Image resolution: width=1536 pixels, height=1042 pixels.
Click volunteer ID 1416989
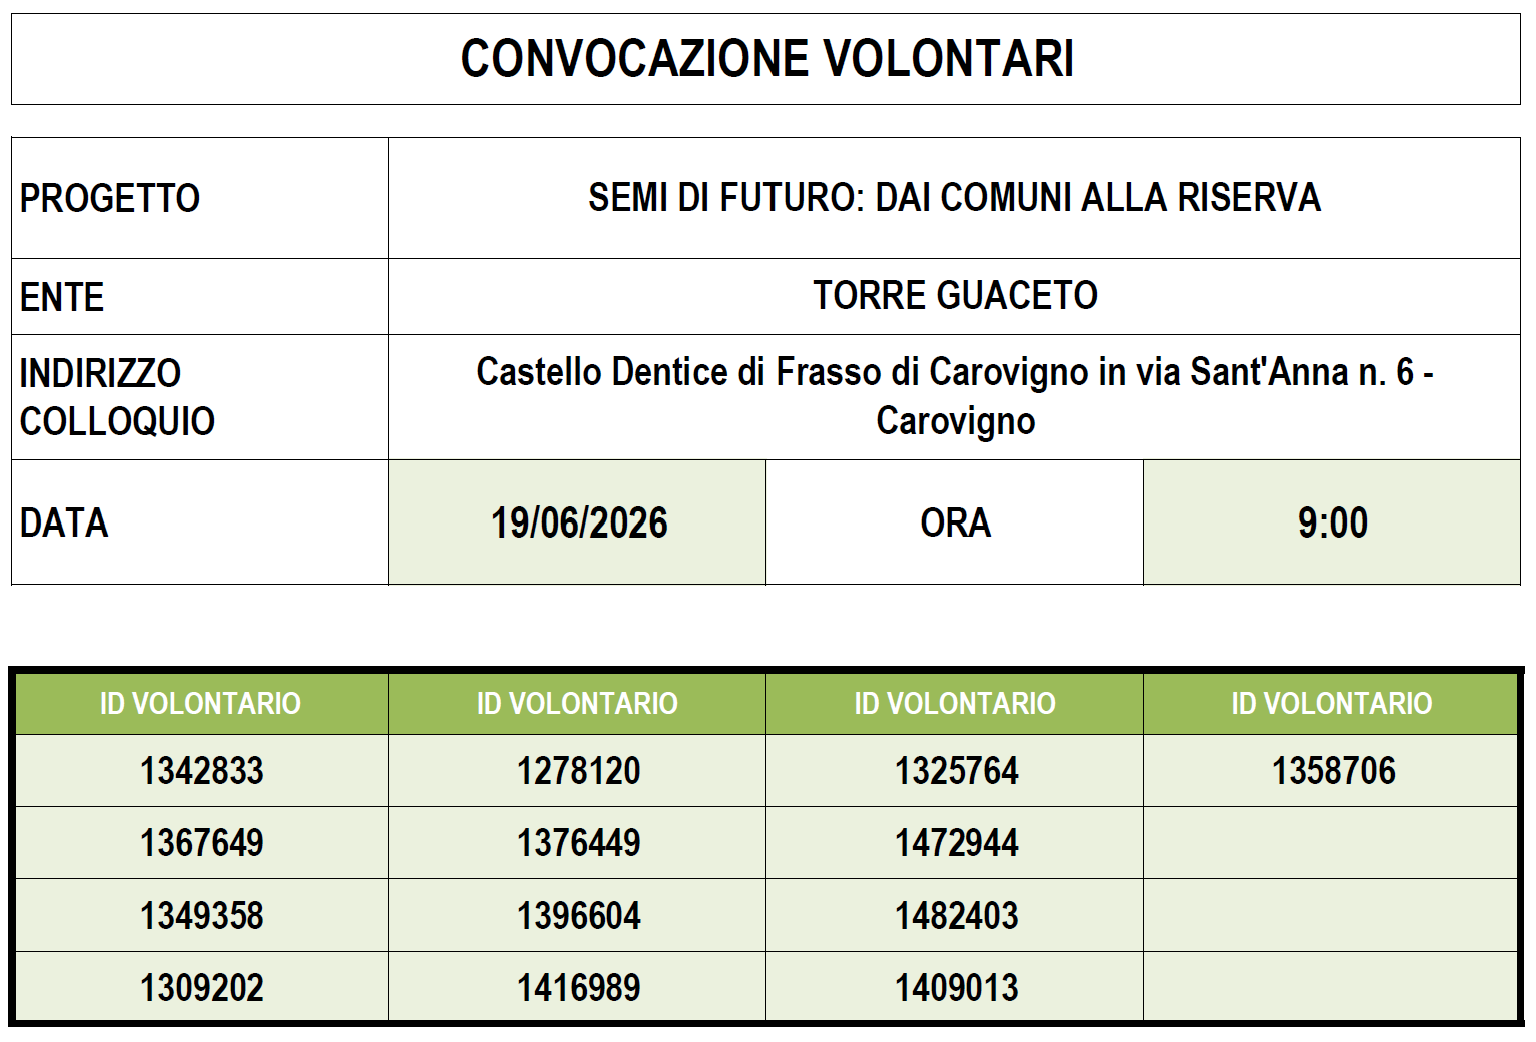click(x=577, y=987)
